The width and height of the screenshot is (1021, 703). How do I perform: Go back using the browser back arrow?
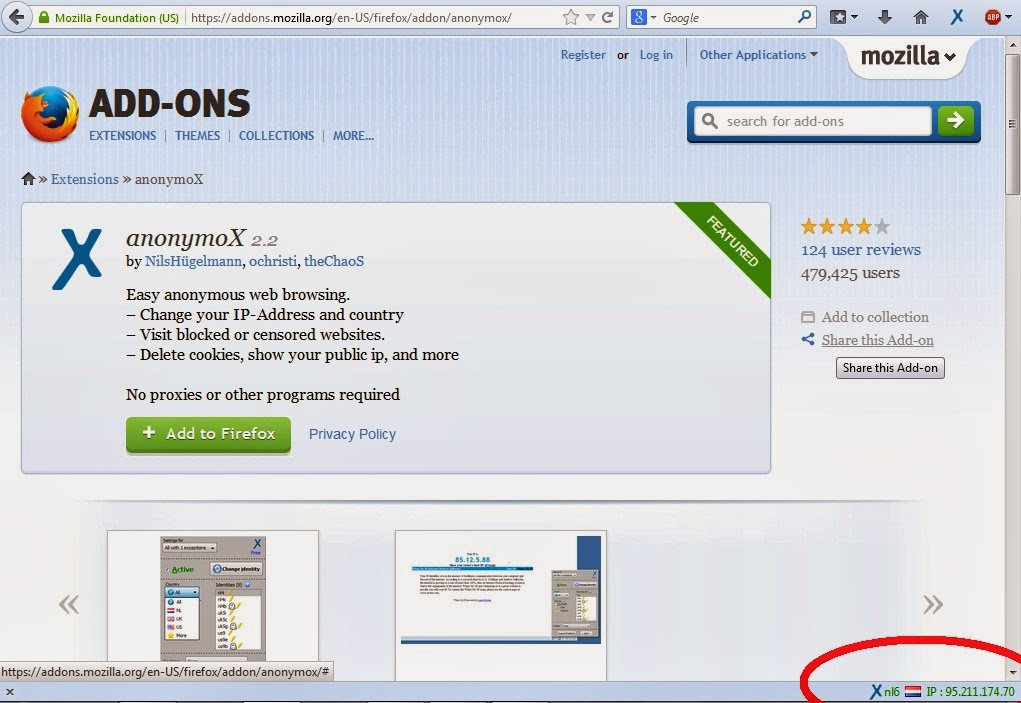(x=17, y=16)
